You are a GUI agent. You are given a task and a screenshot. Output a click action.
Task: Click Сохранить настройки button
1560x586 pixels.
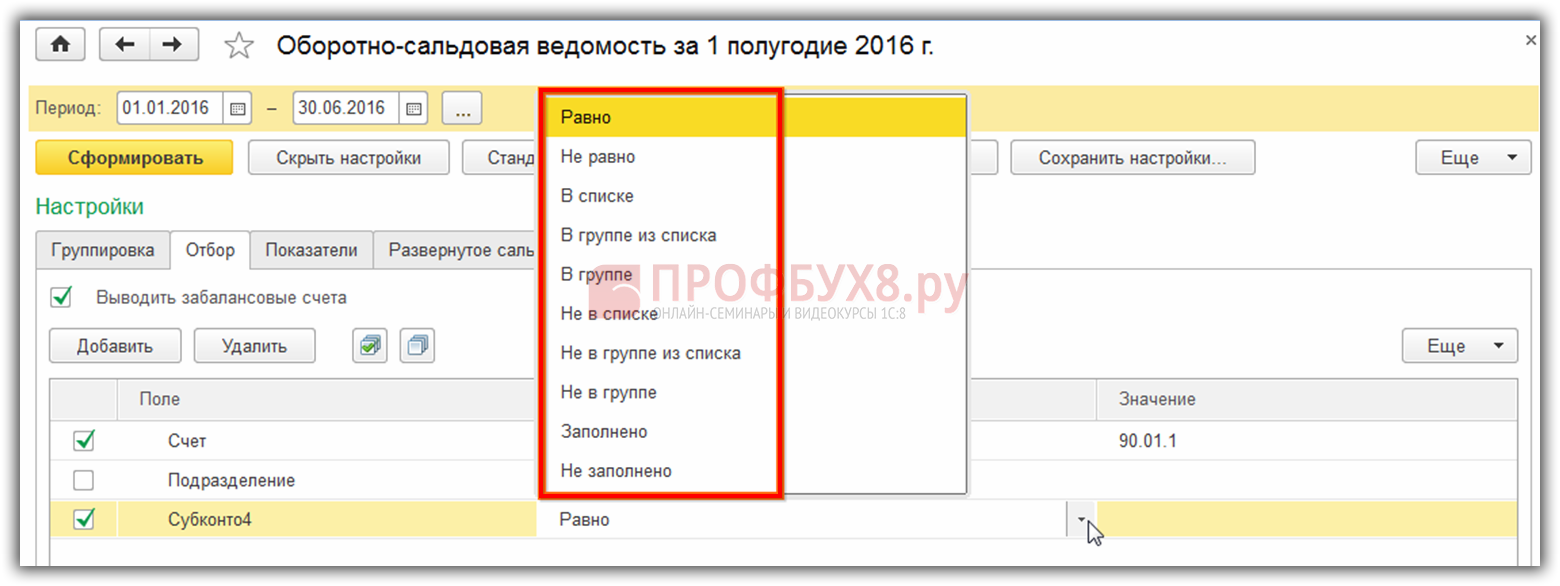click(x=1133, y=158)
